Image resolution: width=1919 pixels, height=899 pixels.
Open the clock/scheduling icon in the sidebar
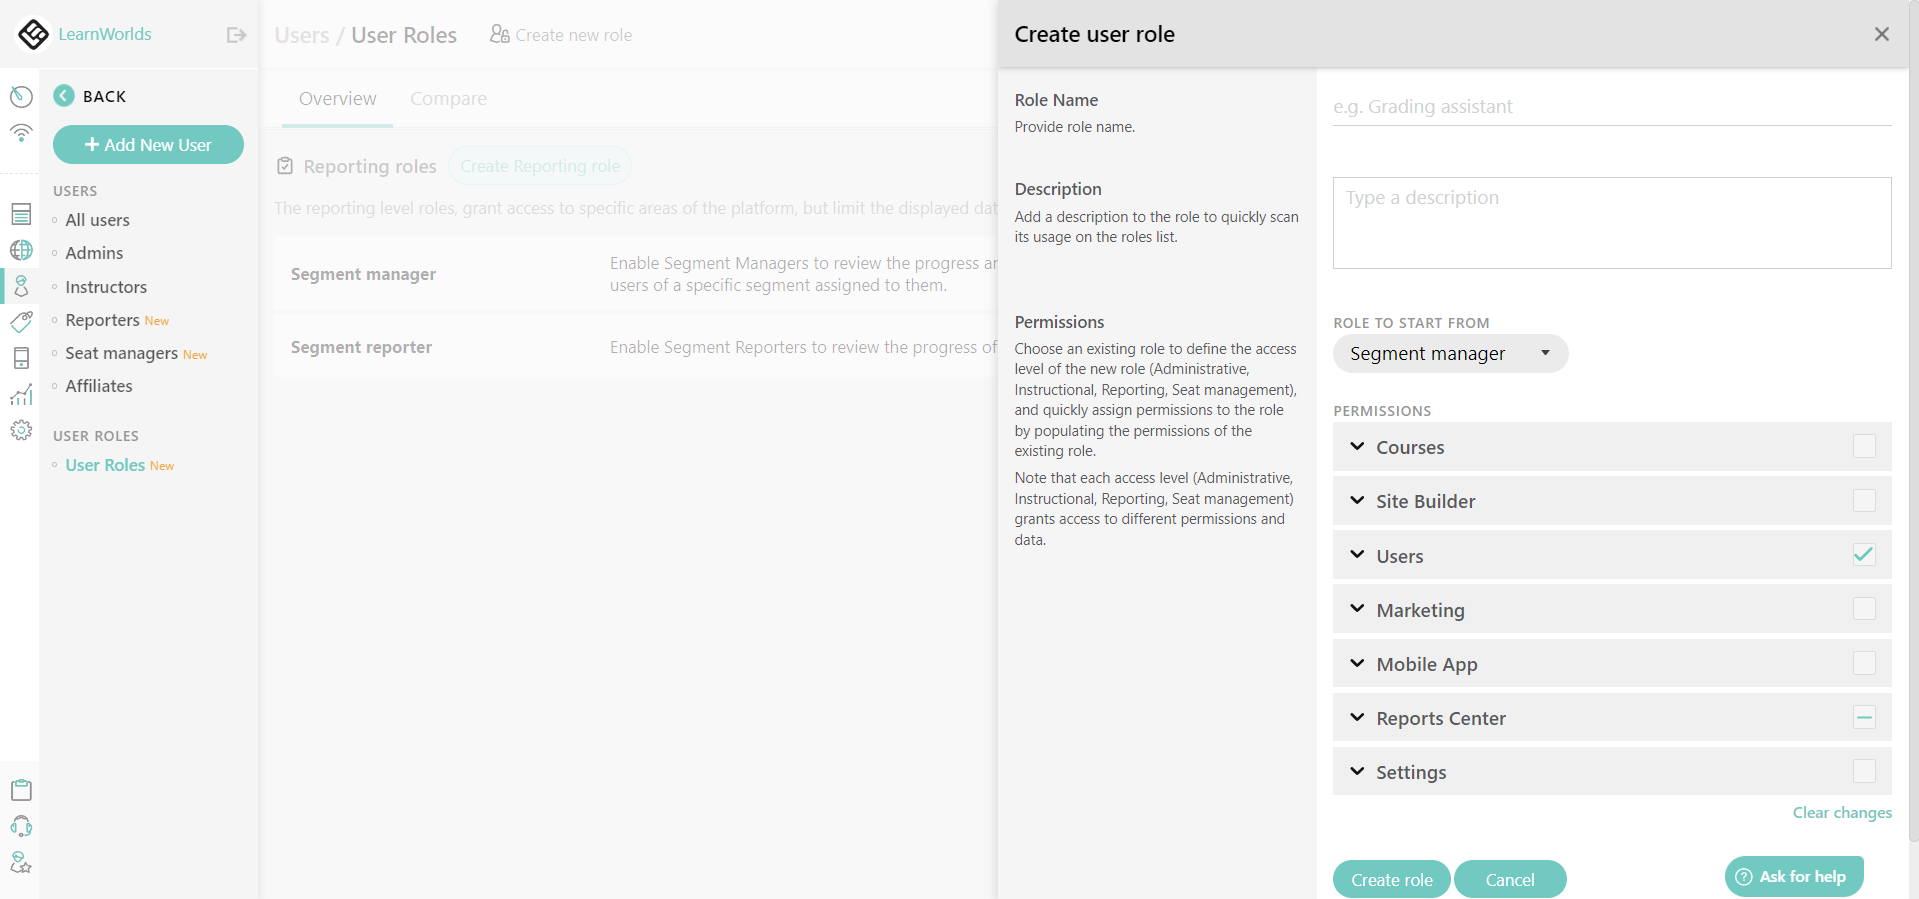[21, 96]
